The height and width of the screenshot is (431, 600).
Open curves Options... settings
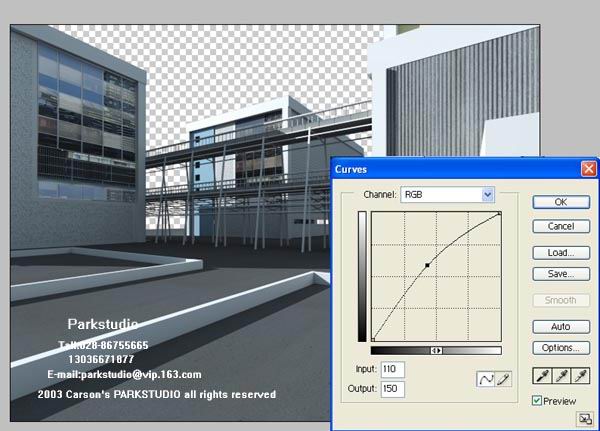561,348
